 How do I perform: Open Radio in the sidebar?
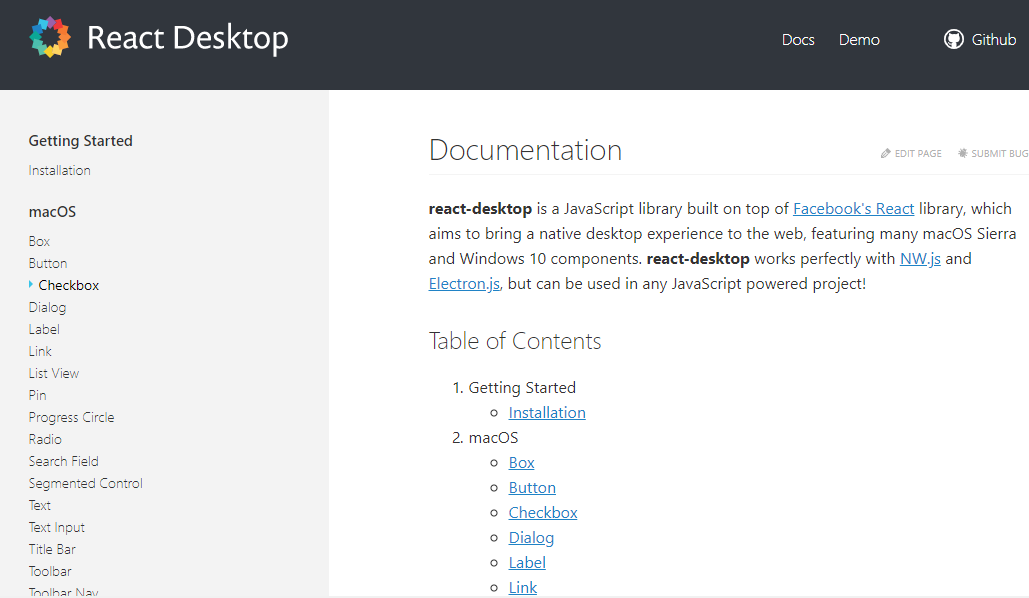(x=45, y=439)
